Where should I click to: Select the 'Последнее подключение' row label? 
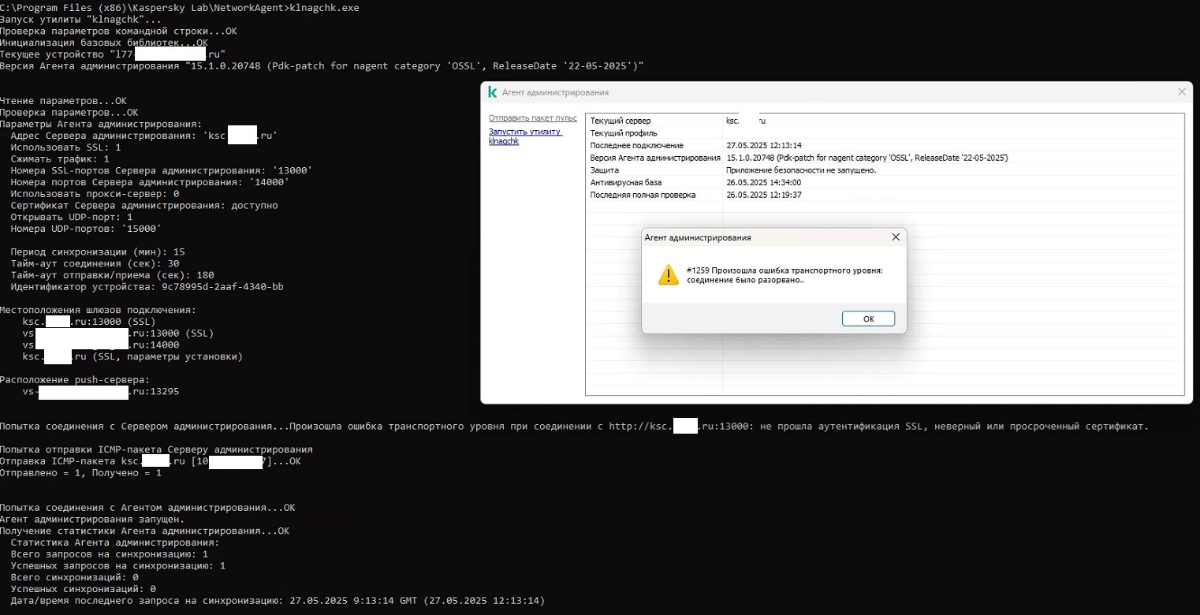[636, 145]
